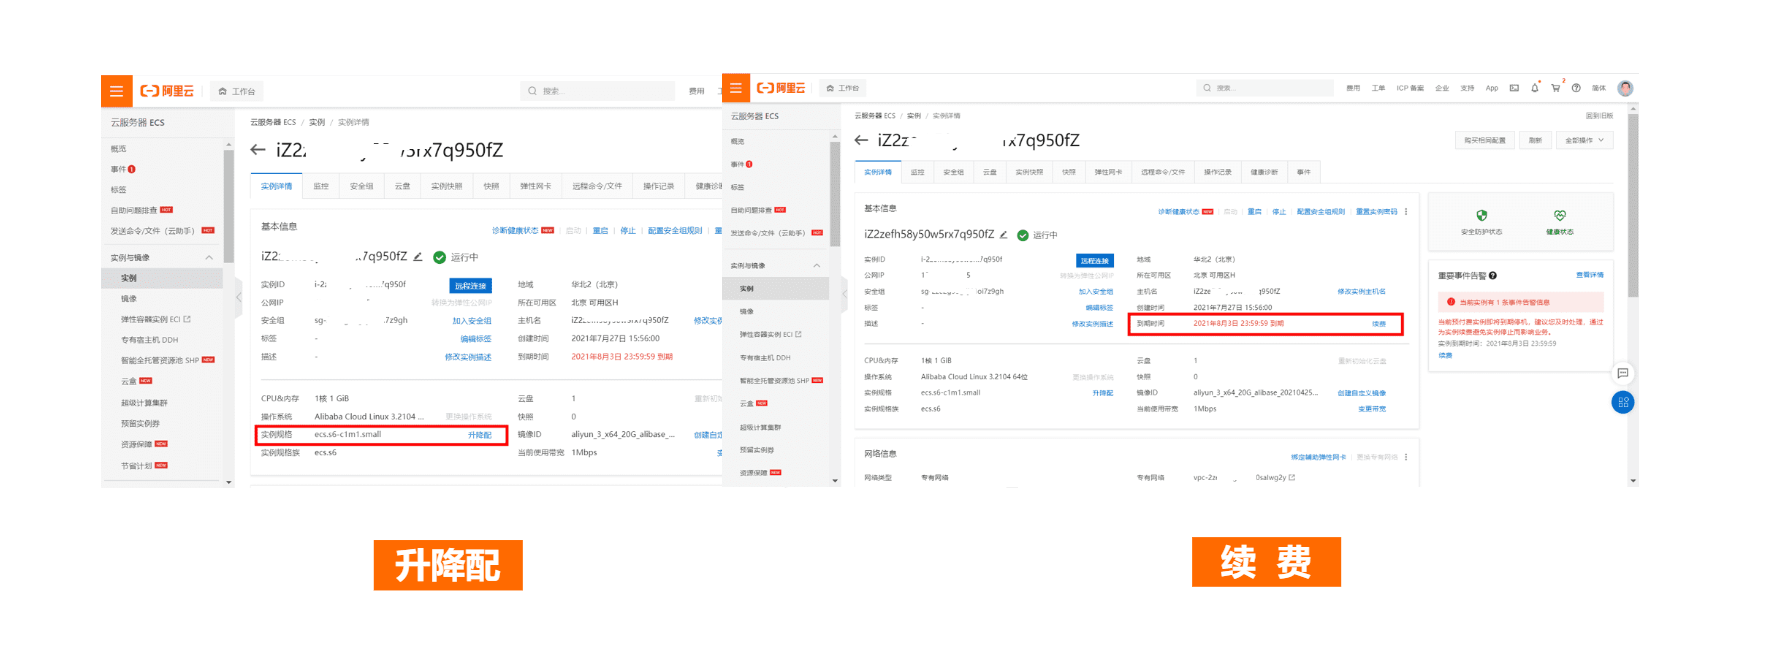Screen dimensions: 1784x651
Task: Switch to 弹性网卡 tab in left screenshot
Action: point(536,186)
